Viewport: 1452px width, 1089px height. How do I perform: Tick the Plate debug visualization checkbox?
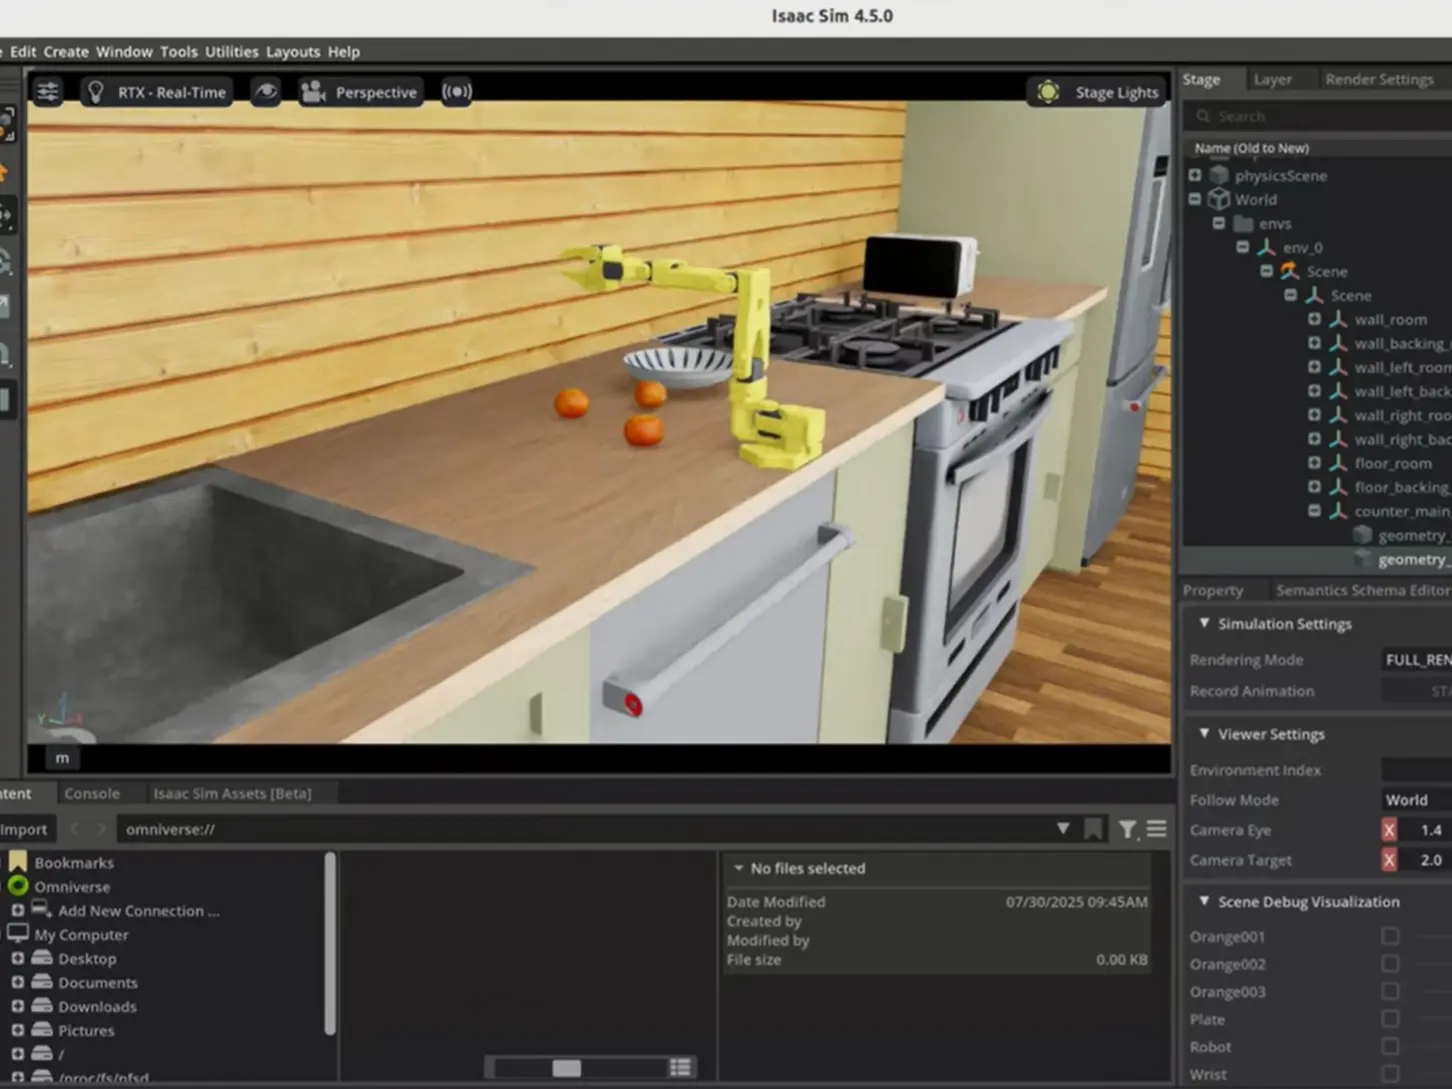pyautogui.click(x=1390, y=1019)
